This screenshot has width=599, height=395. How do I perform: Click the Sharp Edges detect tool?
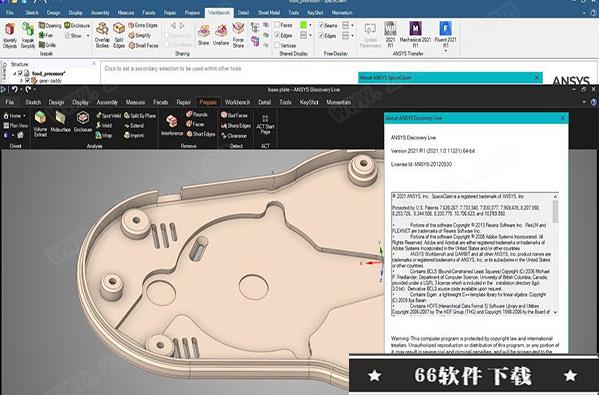[x=236, y=125]
